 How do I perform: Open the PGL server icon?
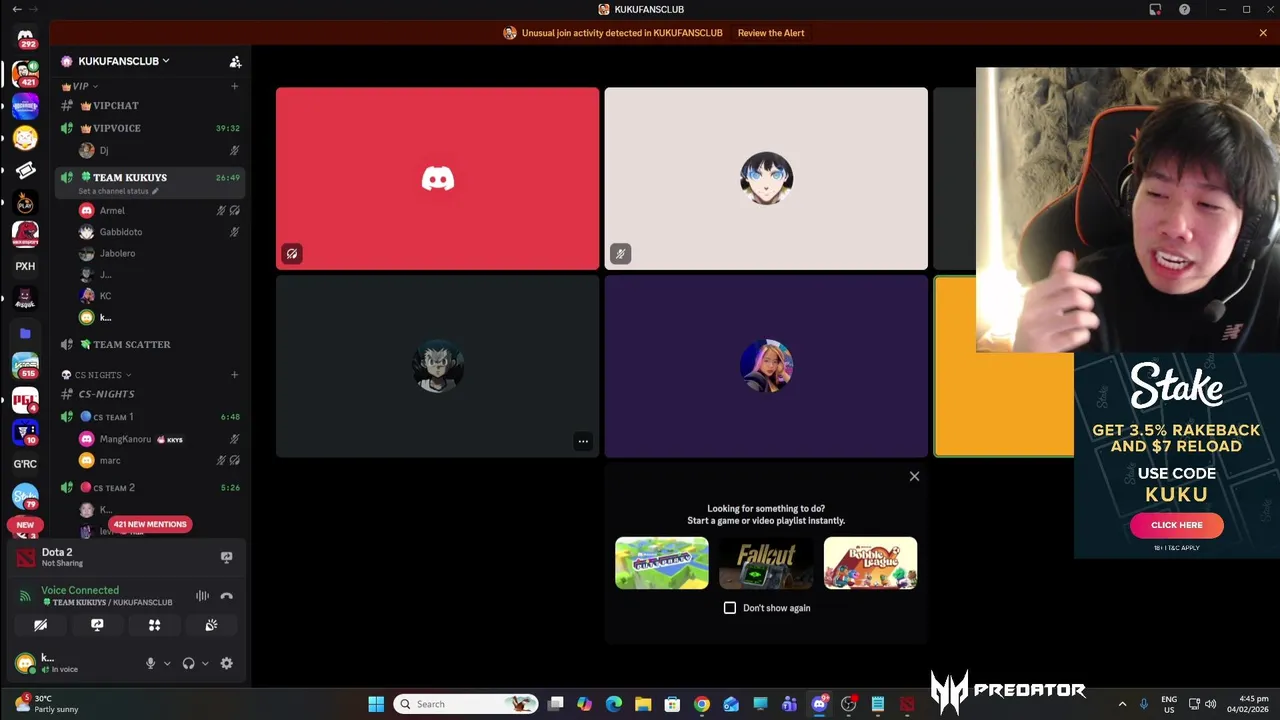(x=25, y=399)
